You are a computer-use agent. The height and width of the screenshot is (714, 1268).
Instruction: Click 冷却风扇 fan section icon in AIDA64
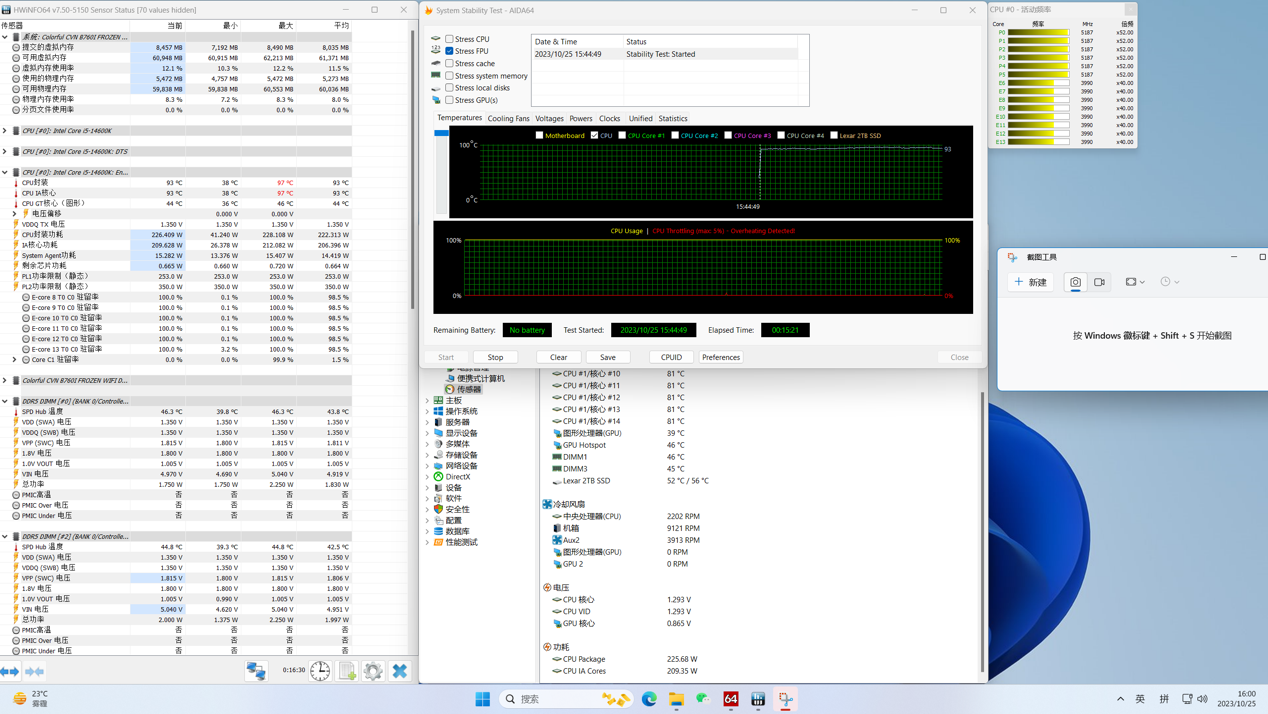547,504
